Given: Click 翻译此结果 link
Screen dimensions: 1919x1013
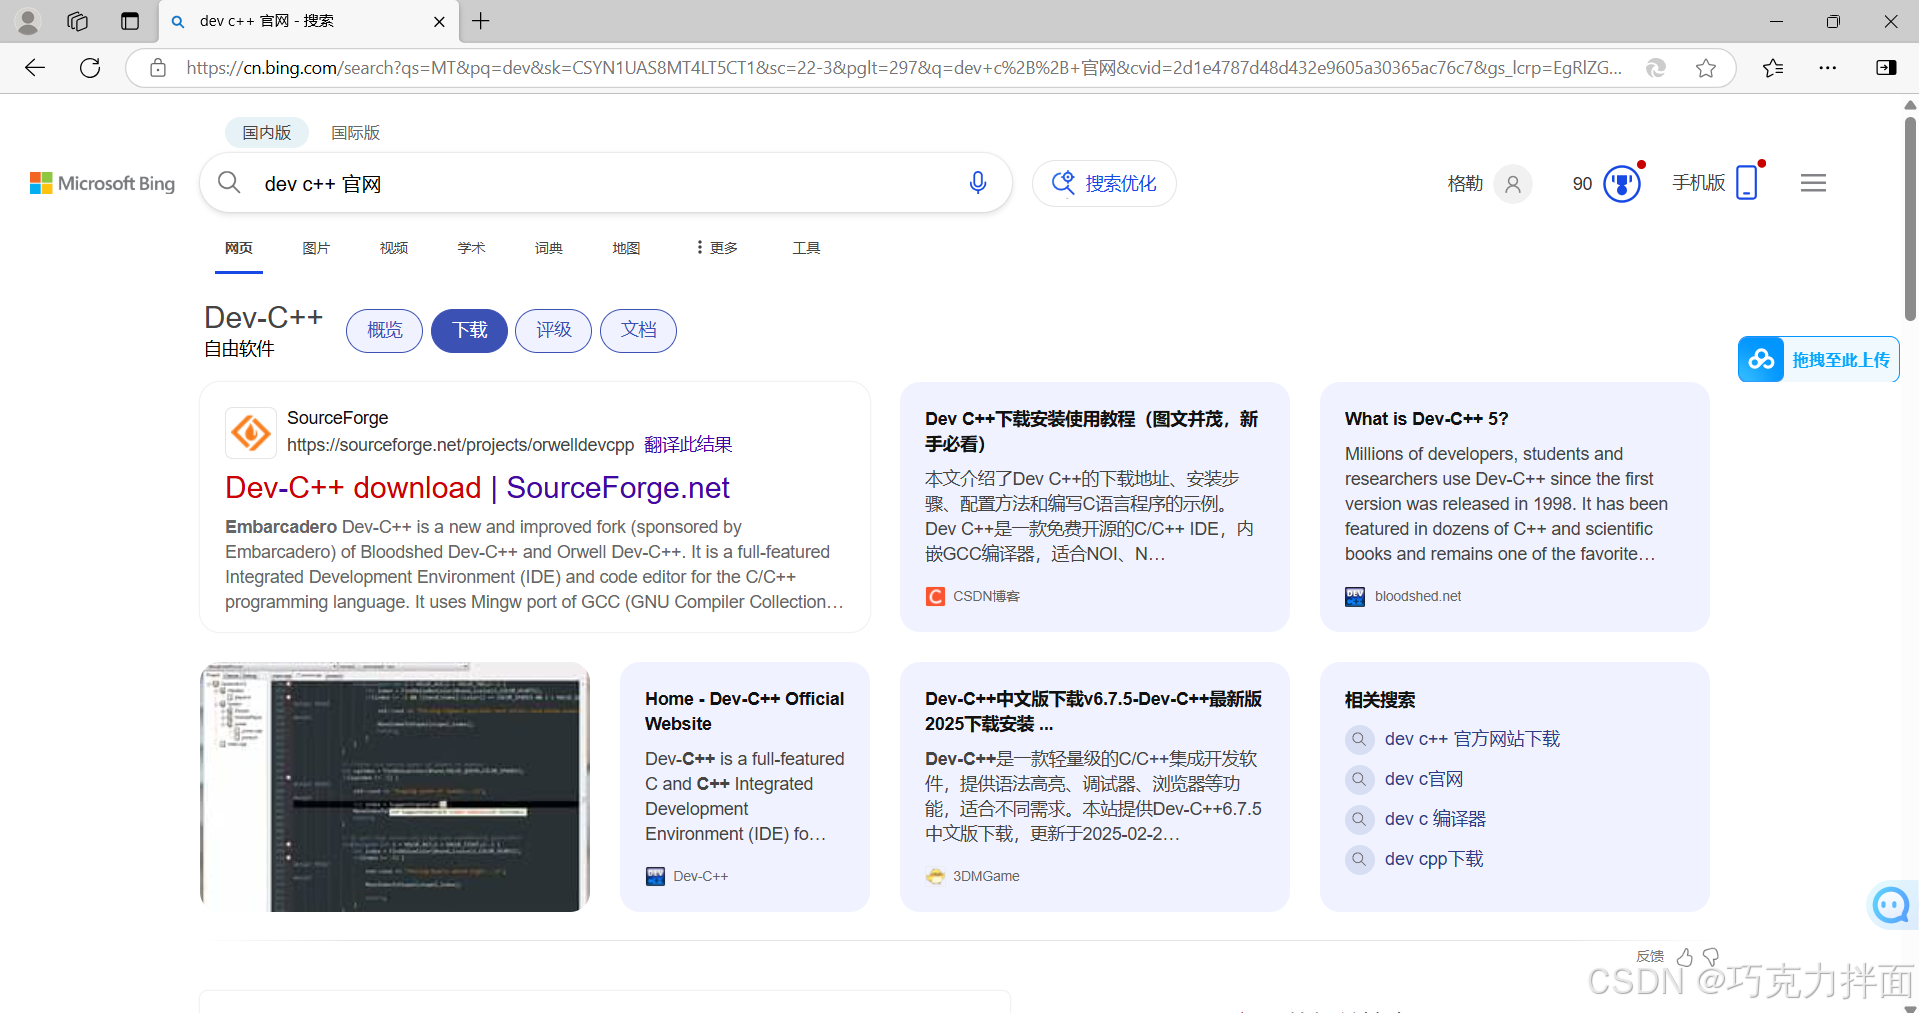Looking at the screenshot, I should (688, 444).
